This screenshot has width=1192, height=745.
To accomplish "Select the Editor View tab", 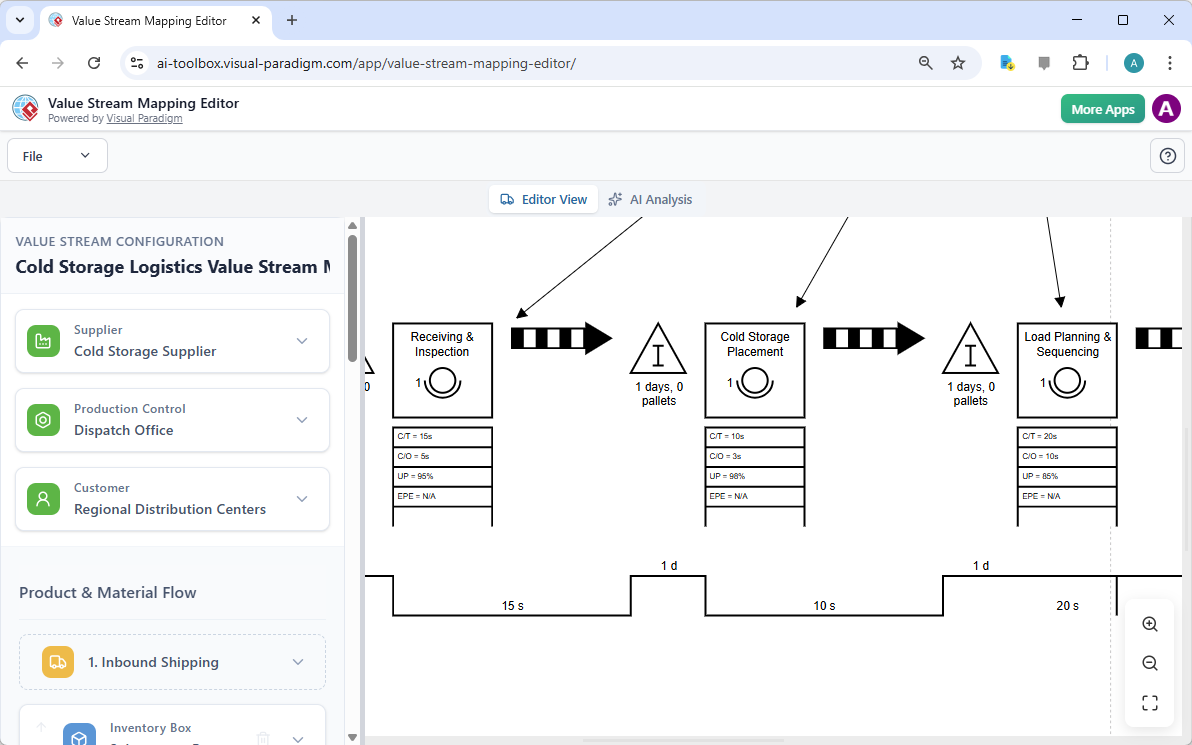I will pos(543,199).
